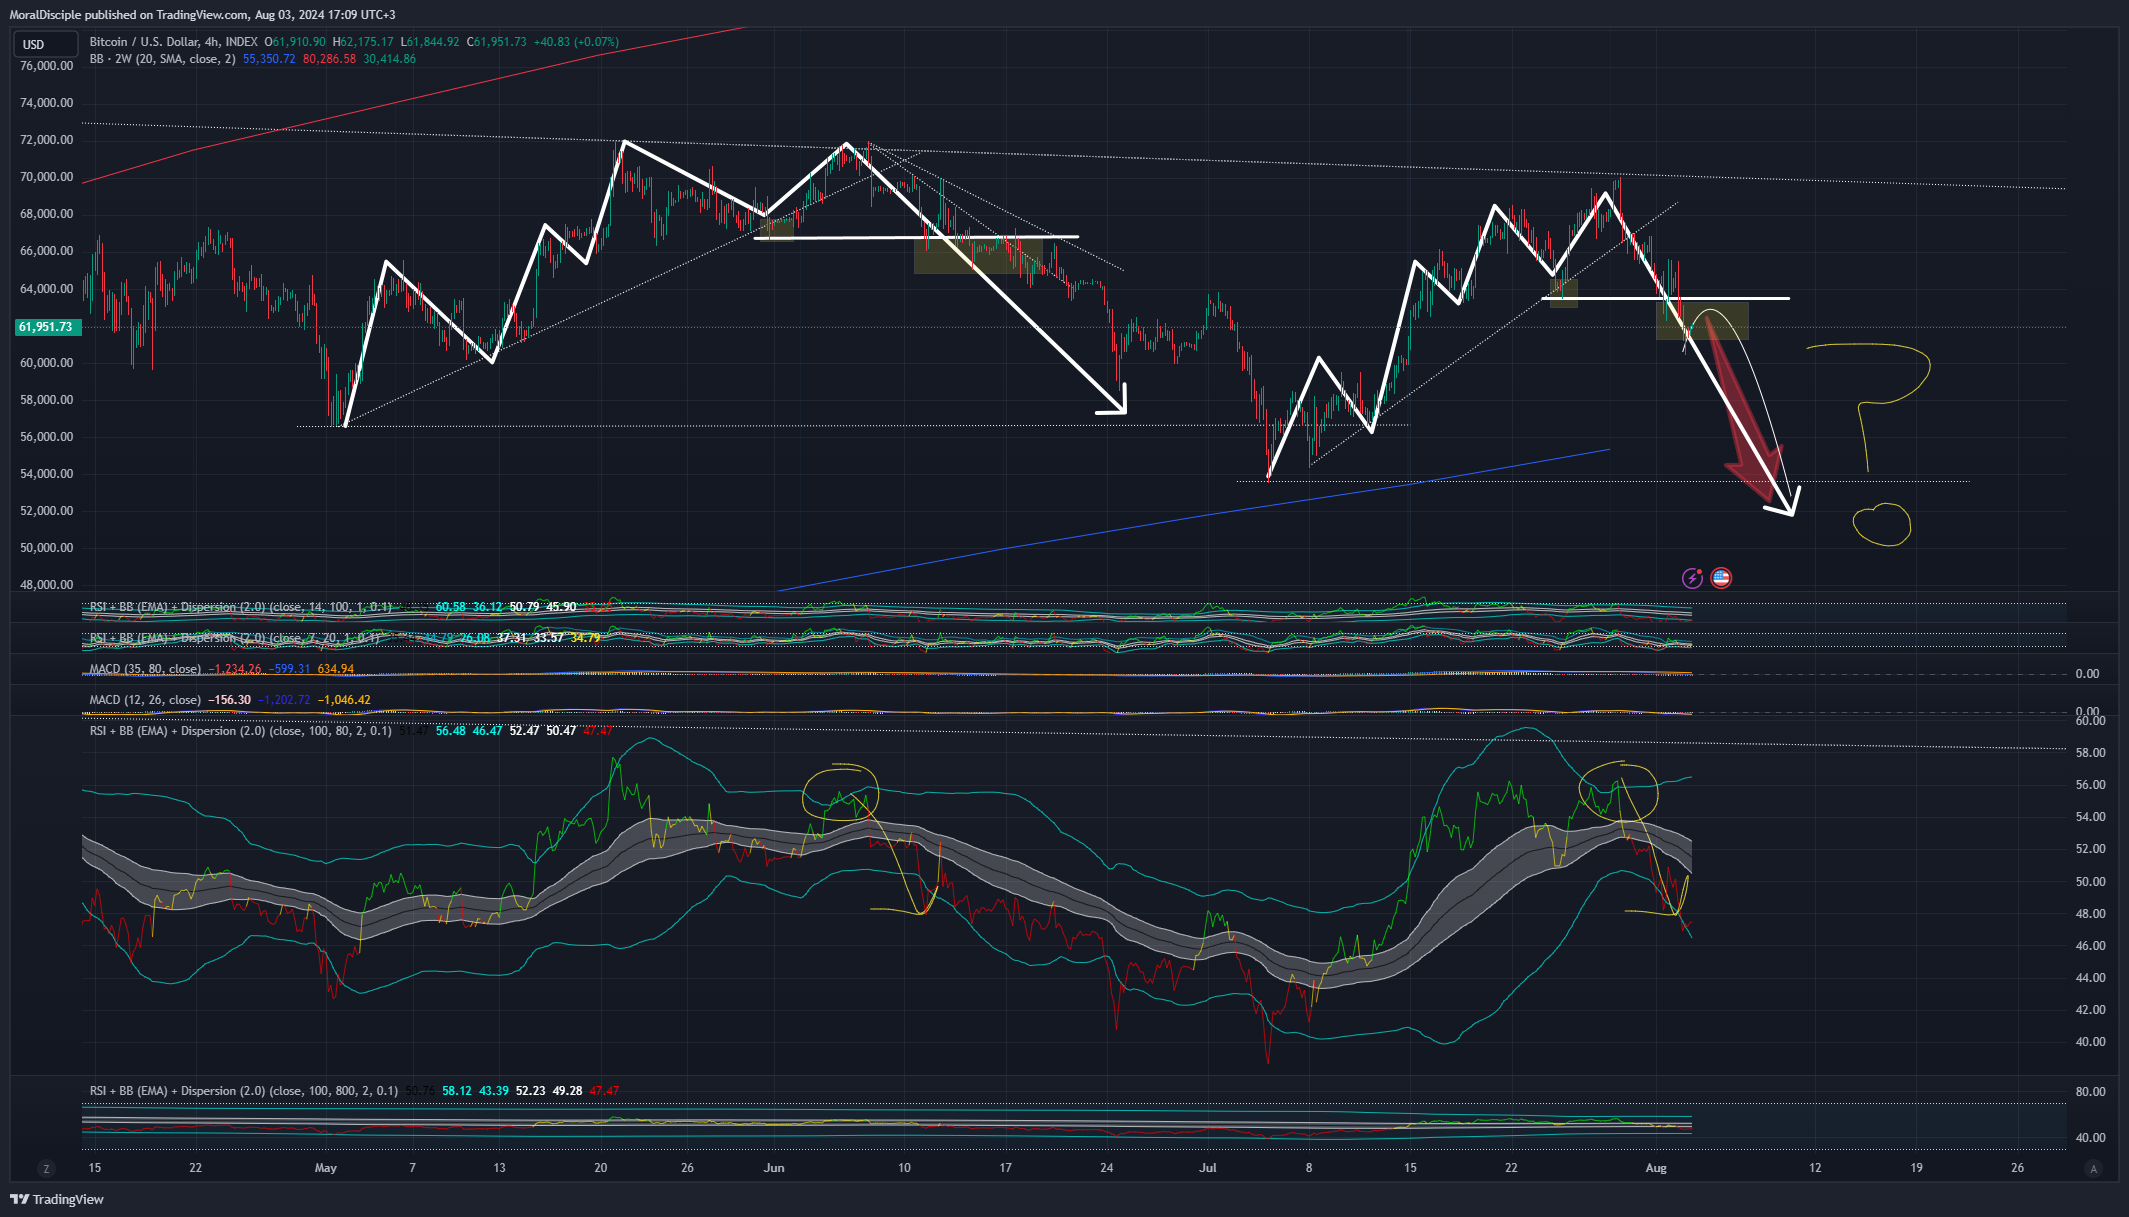Screen dimensions: 2129x1217
Task: Click the BB upper value 80,286.58
Action: [329, 59]
